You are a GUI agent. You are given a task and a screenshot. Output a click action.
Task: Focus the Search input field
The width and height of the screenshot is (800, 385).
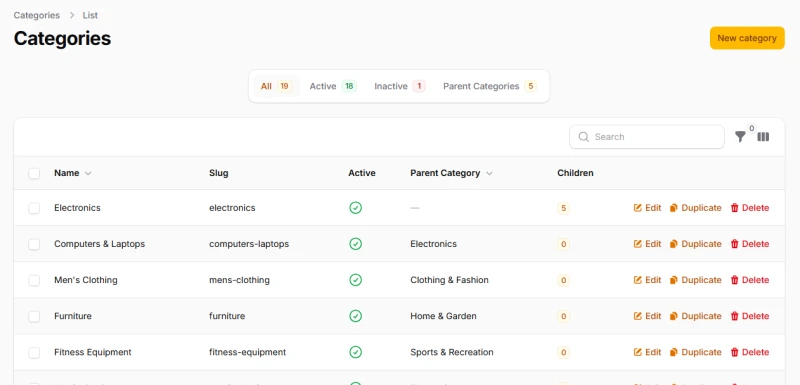(647, 137)
